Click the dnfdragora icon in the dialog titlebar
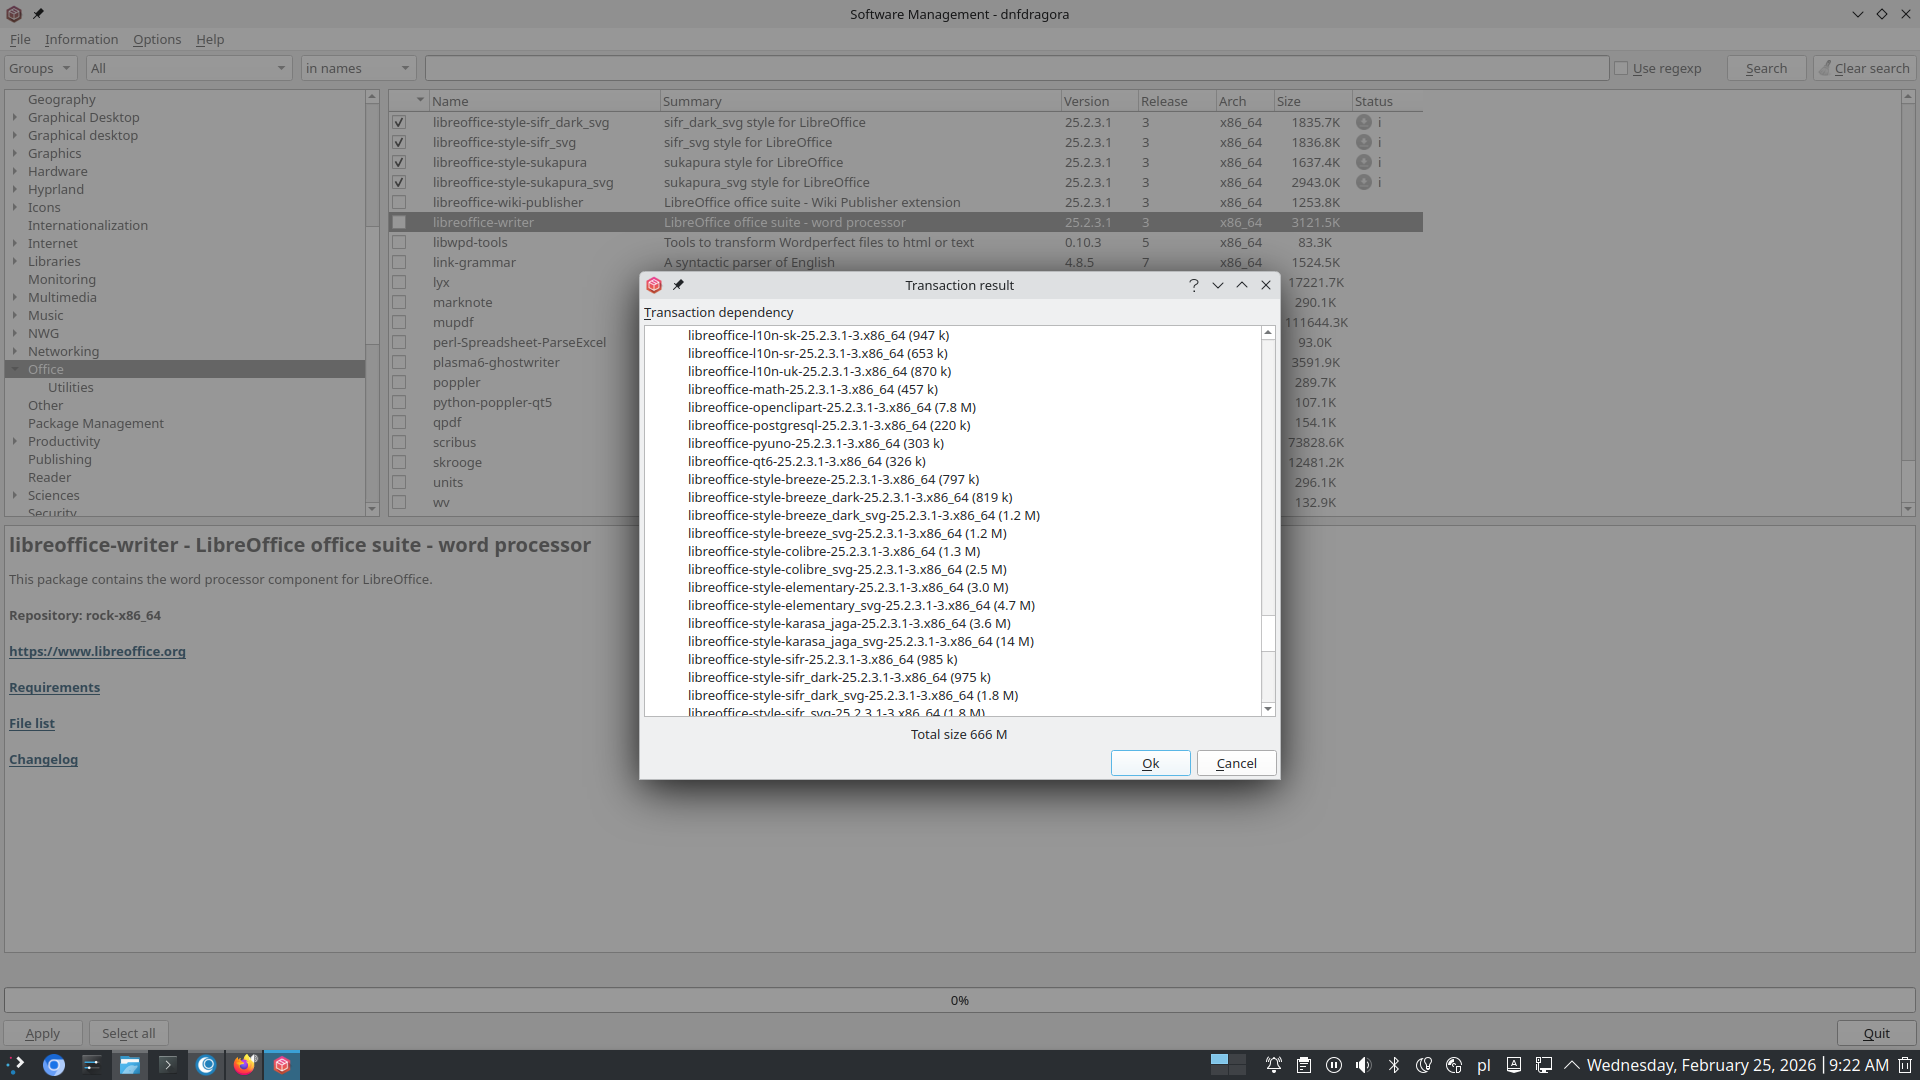 coord(654,285)
